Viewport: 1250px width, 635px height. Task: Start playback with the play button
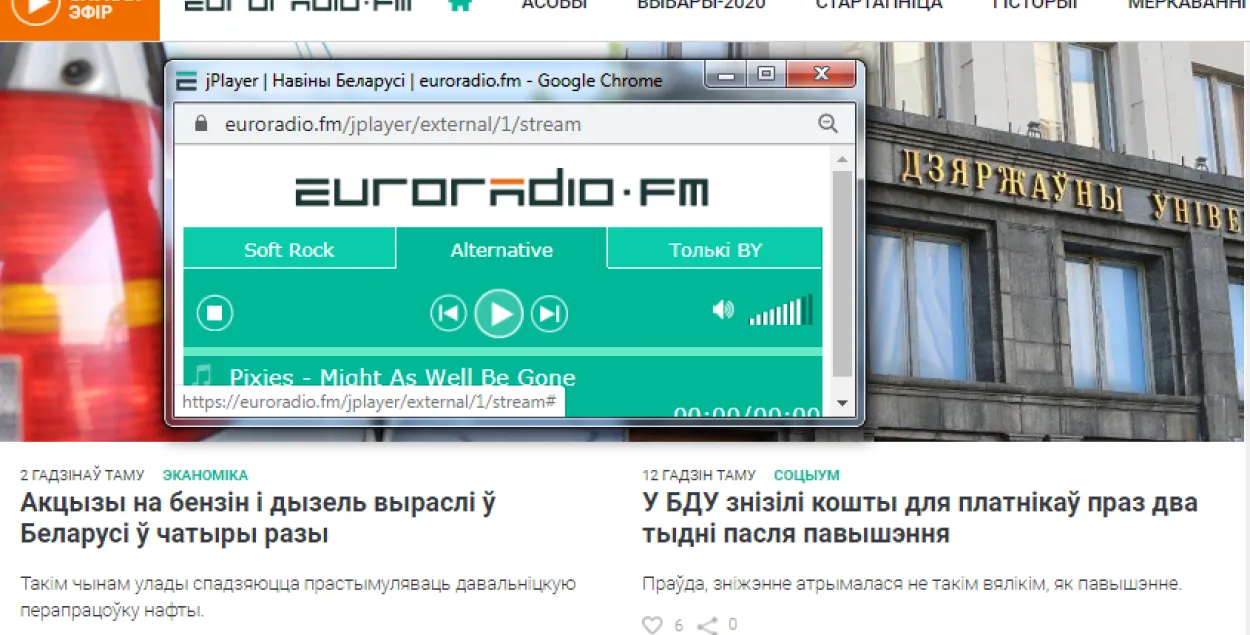click(x=499, y=314)
